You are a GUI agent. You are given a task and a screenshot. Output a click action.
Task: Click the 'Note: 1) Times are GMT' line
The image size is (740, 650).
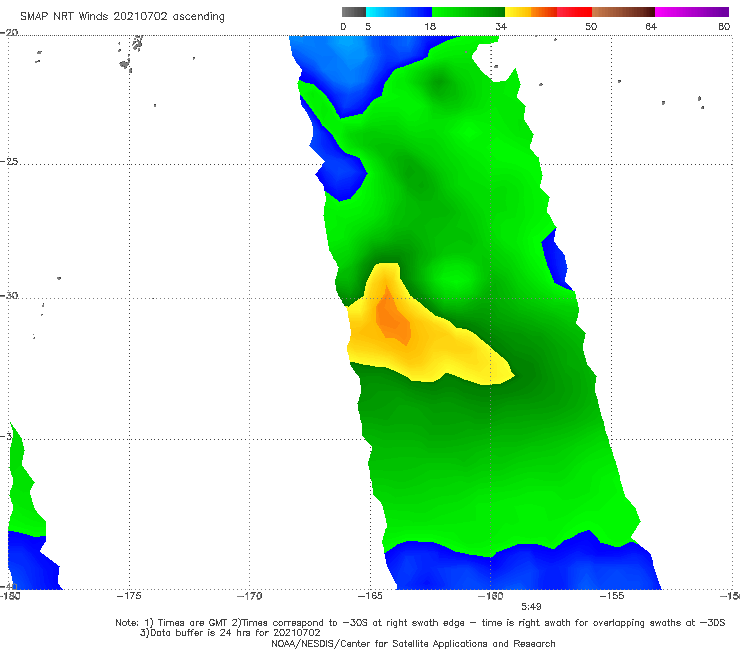coord(420,623)
